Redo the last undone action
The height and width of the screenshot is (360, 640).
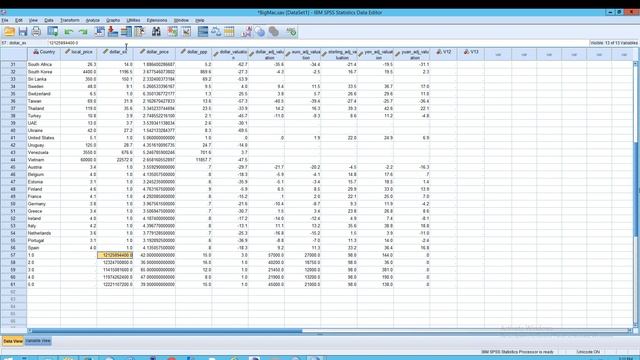pos(83,31)
